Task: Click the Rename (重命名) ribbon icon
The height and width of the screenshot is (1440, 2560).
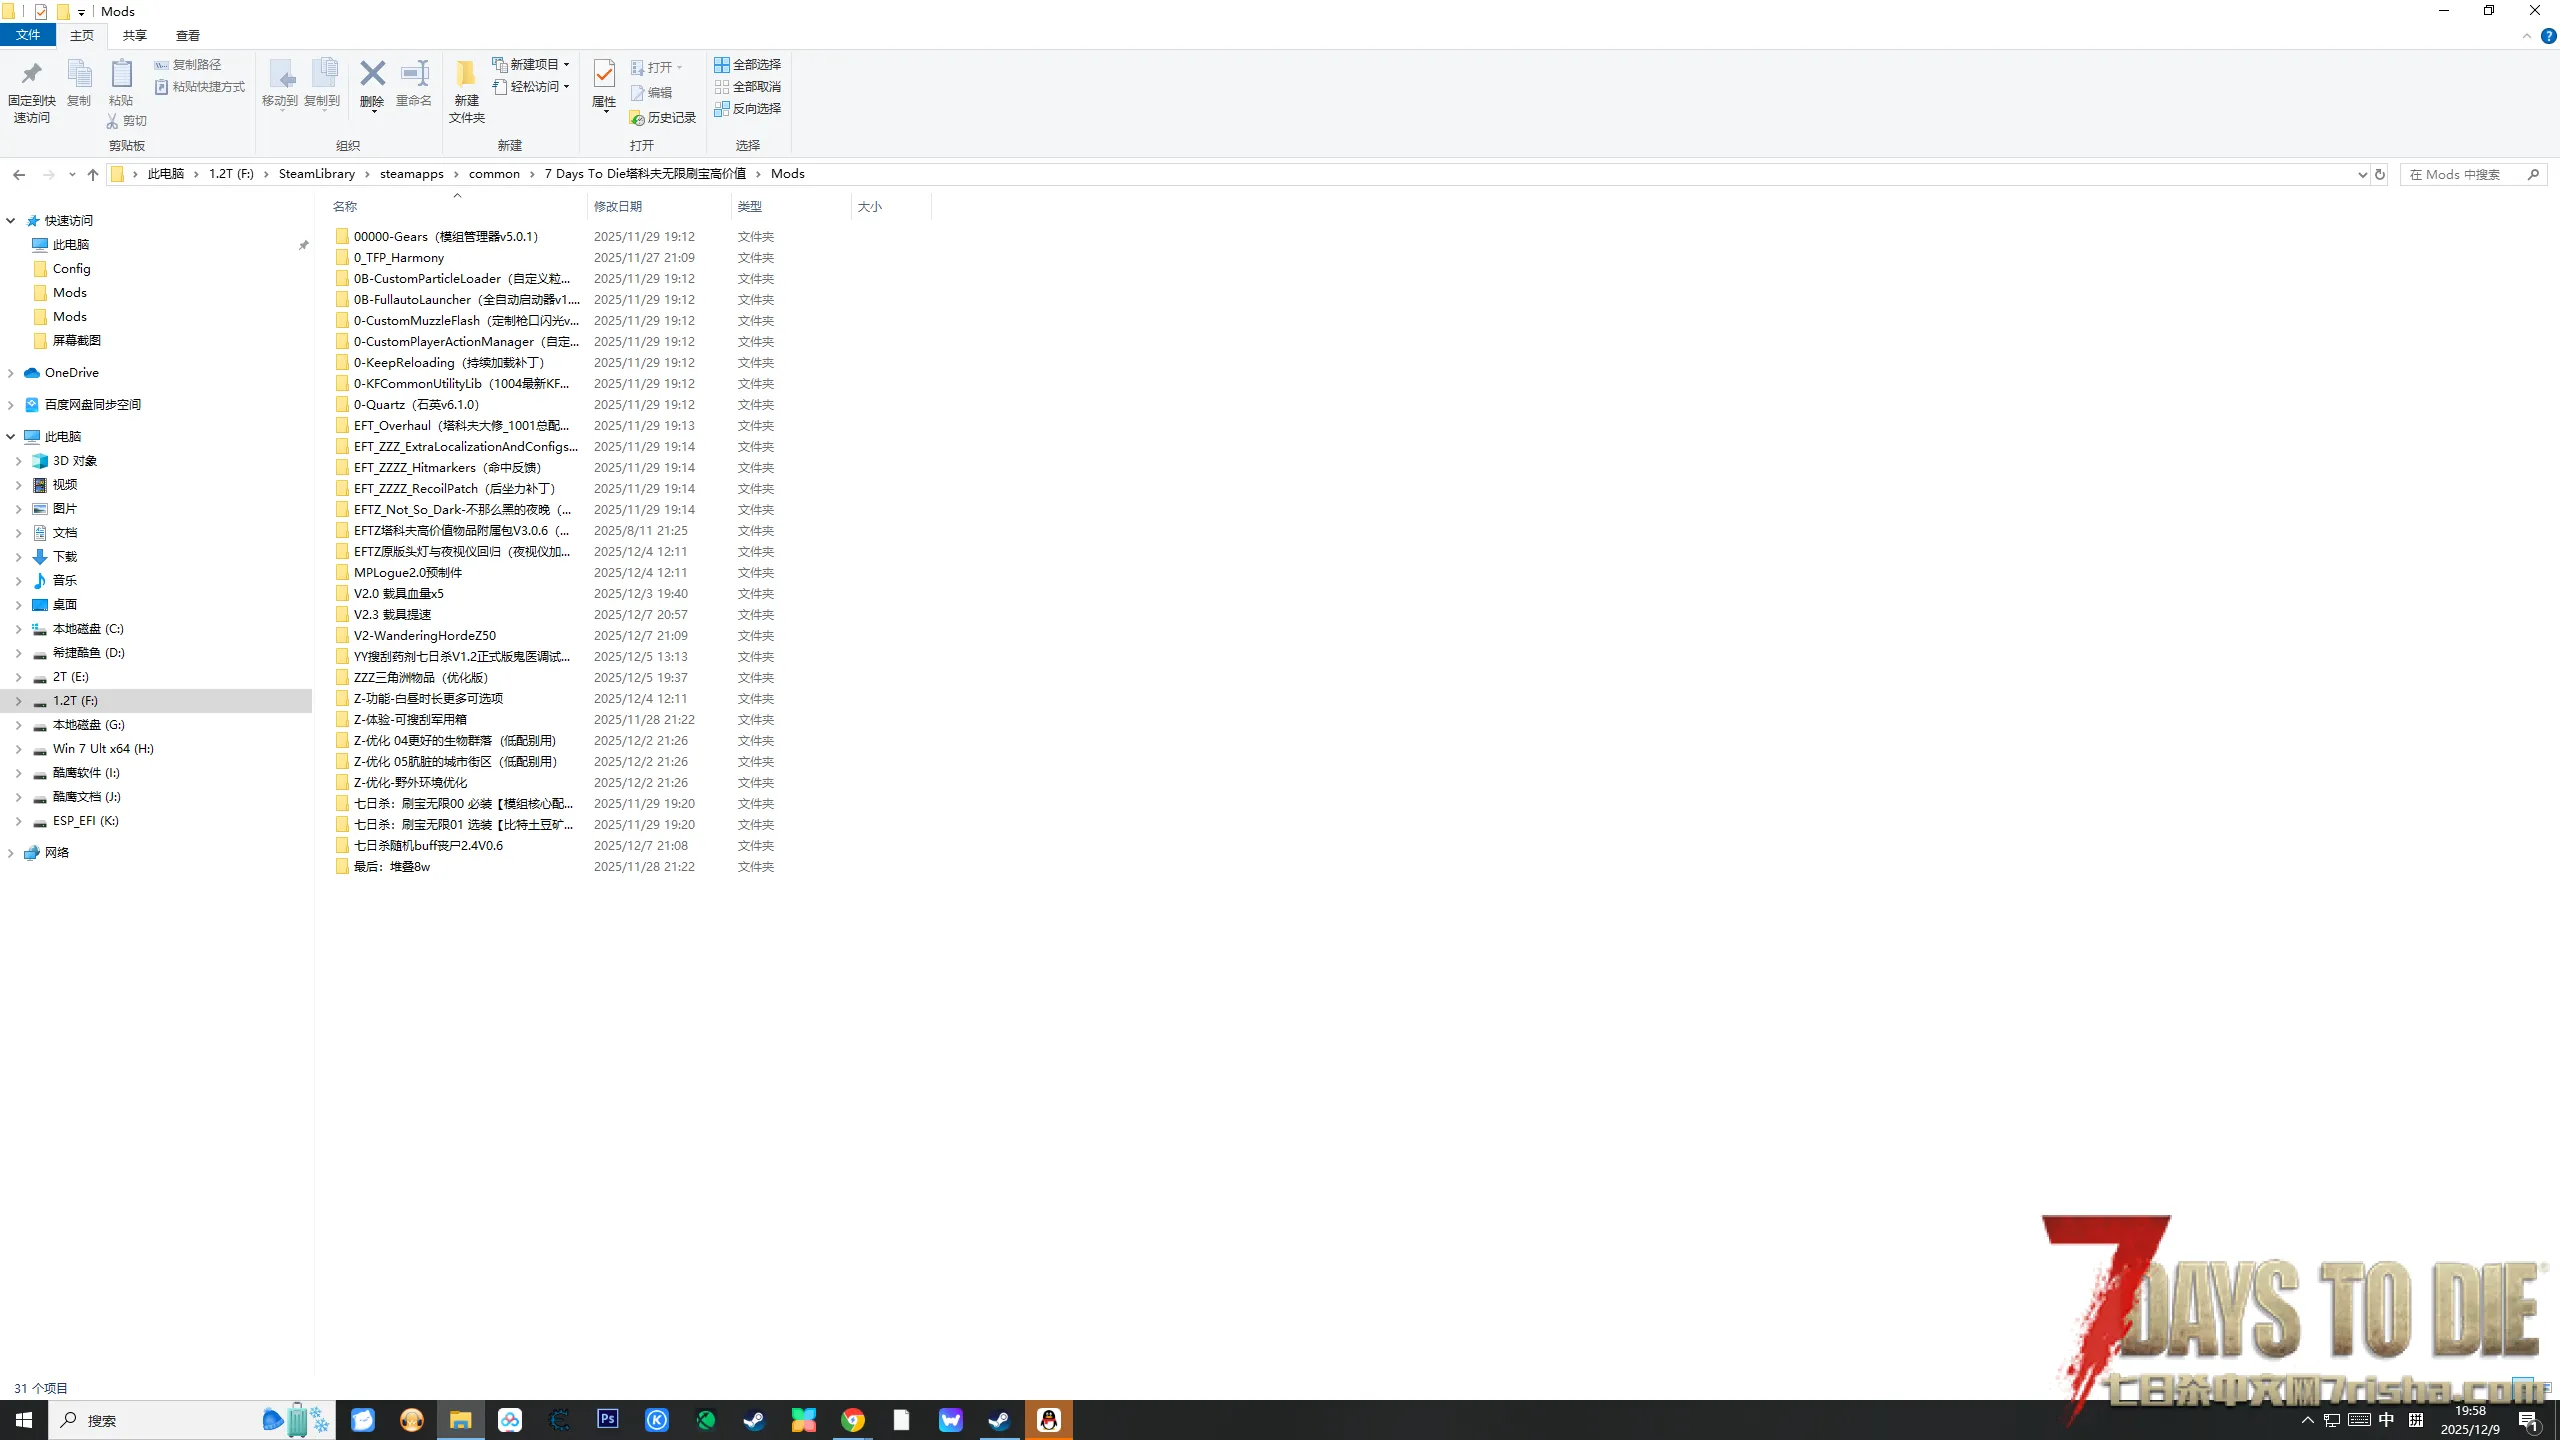Action: point(414,75)
